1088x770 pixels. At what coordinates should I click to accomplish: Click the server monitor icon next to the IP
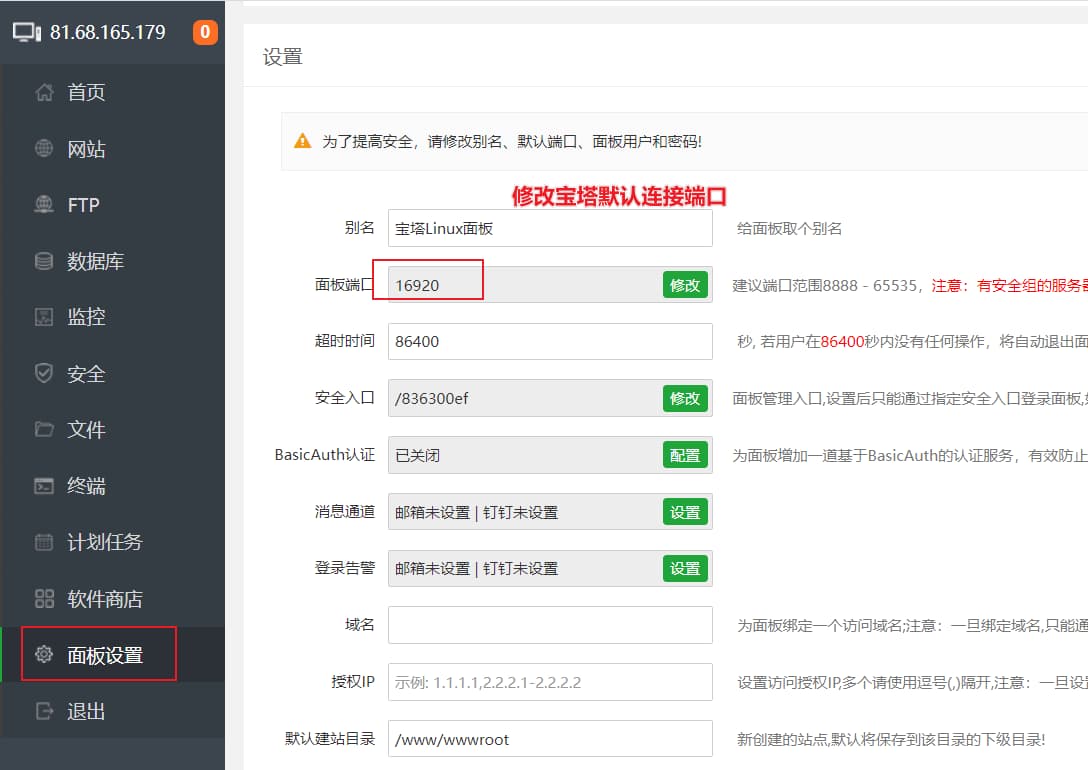tap(27, 32)
